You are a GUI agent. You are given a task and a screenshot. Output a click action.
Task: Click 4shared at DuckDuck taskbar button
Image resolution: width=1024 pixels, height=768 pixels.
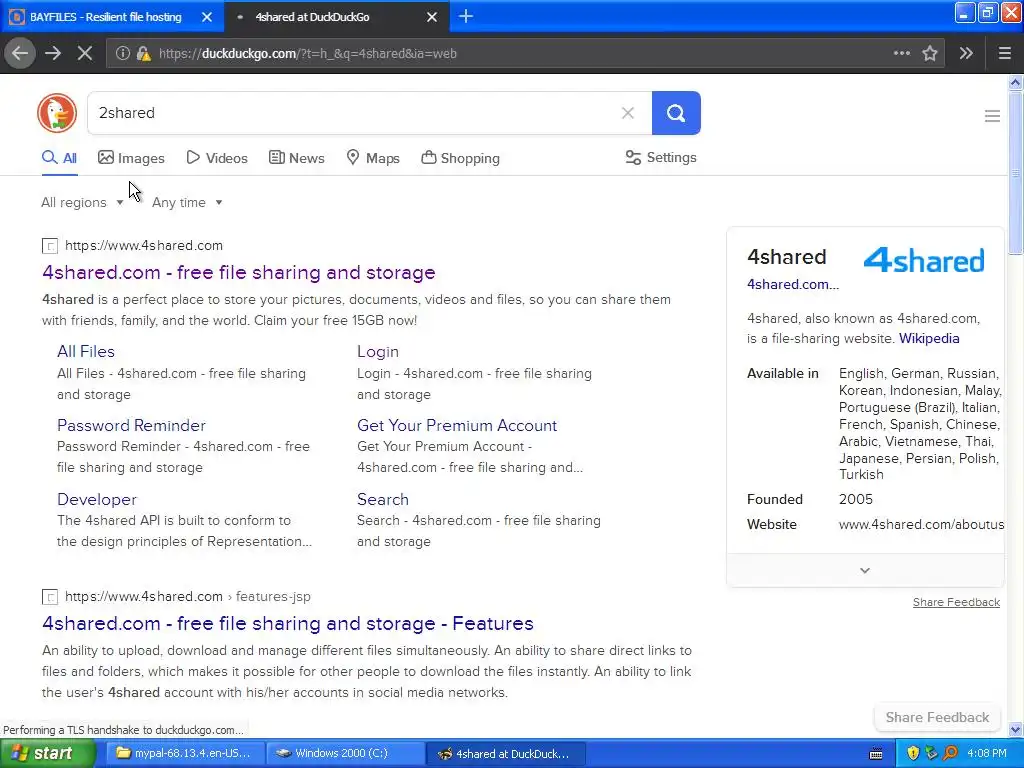click(506, 754)
